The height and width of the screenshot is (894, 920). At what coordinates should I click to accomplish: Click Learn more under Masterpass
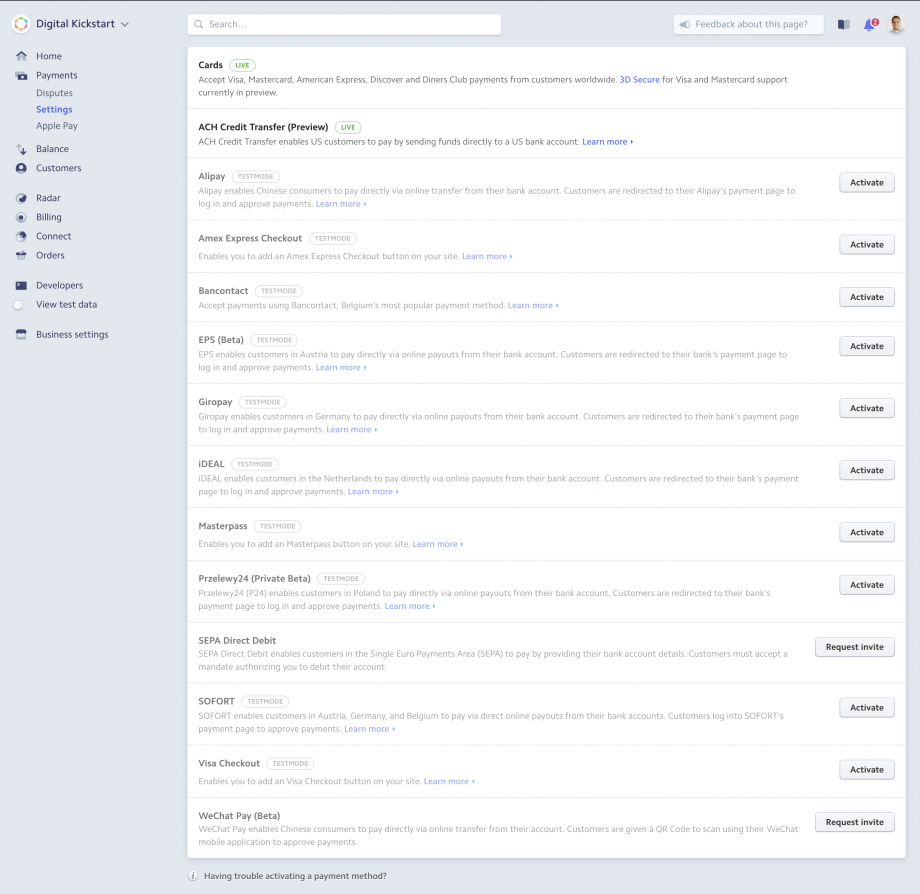tap(438, 544)
